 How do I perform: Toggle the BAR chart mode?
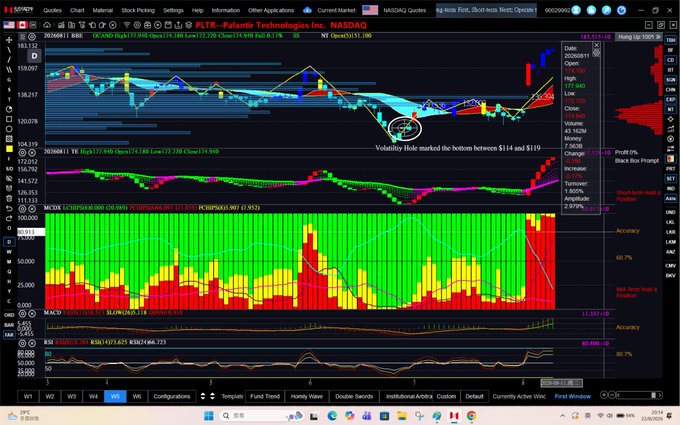(9, 325)
